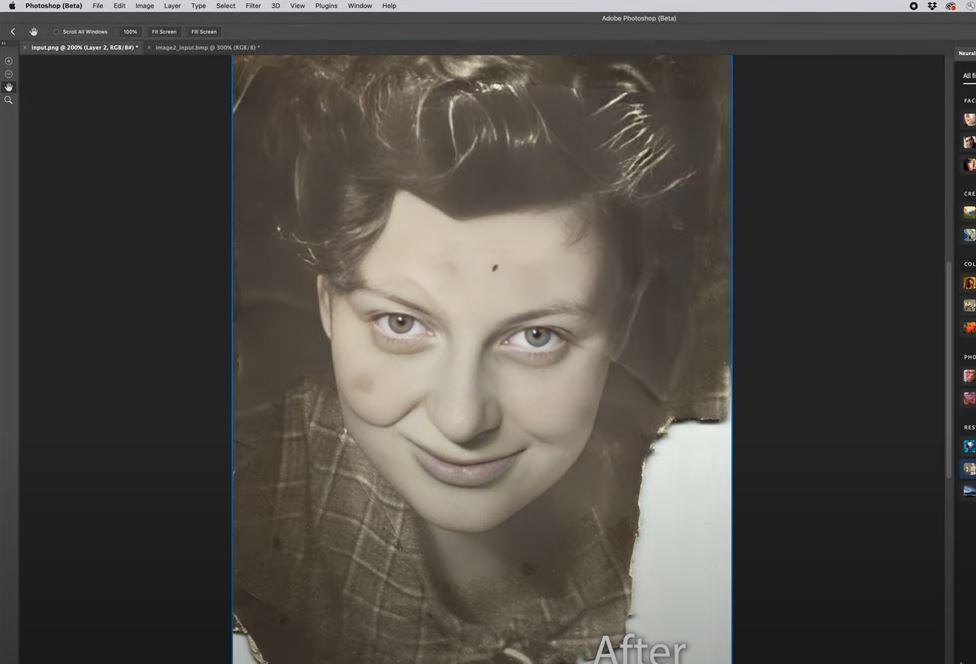Expand the left toolbar using double-arrow

pyautogui.click(x=3, y=43)
